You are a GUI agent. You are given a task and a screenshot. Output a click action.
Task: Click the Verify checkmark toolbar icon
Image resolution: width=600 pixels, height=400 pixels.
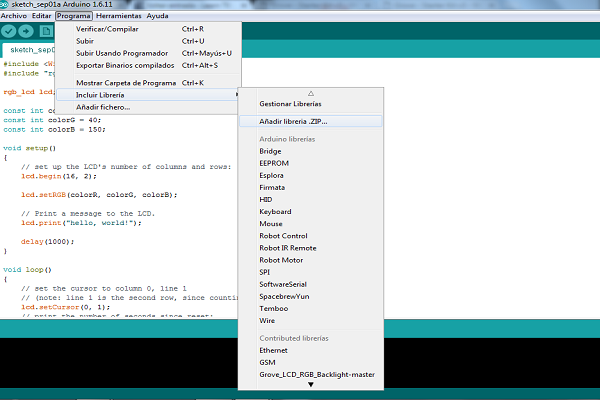point(8,31)
